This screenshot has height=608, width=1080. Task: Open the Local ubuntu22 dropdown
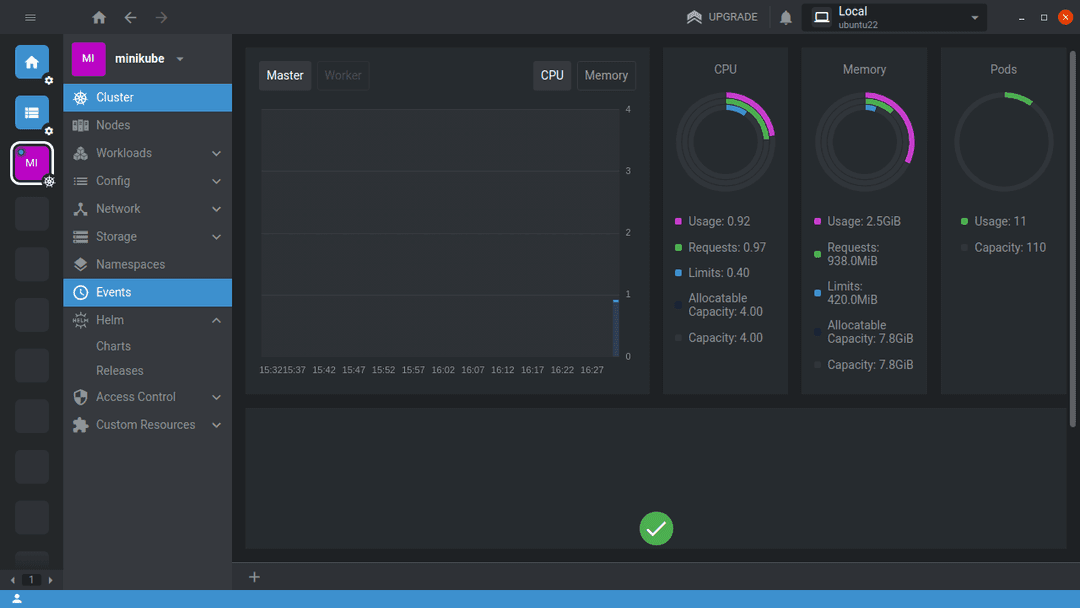tap(894, 18)
